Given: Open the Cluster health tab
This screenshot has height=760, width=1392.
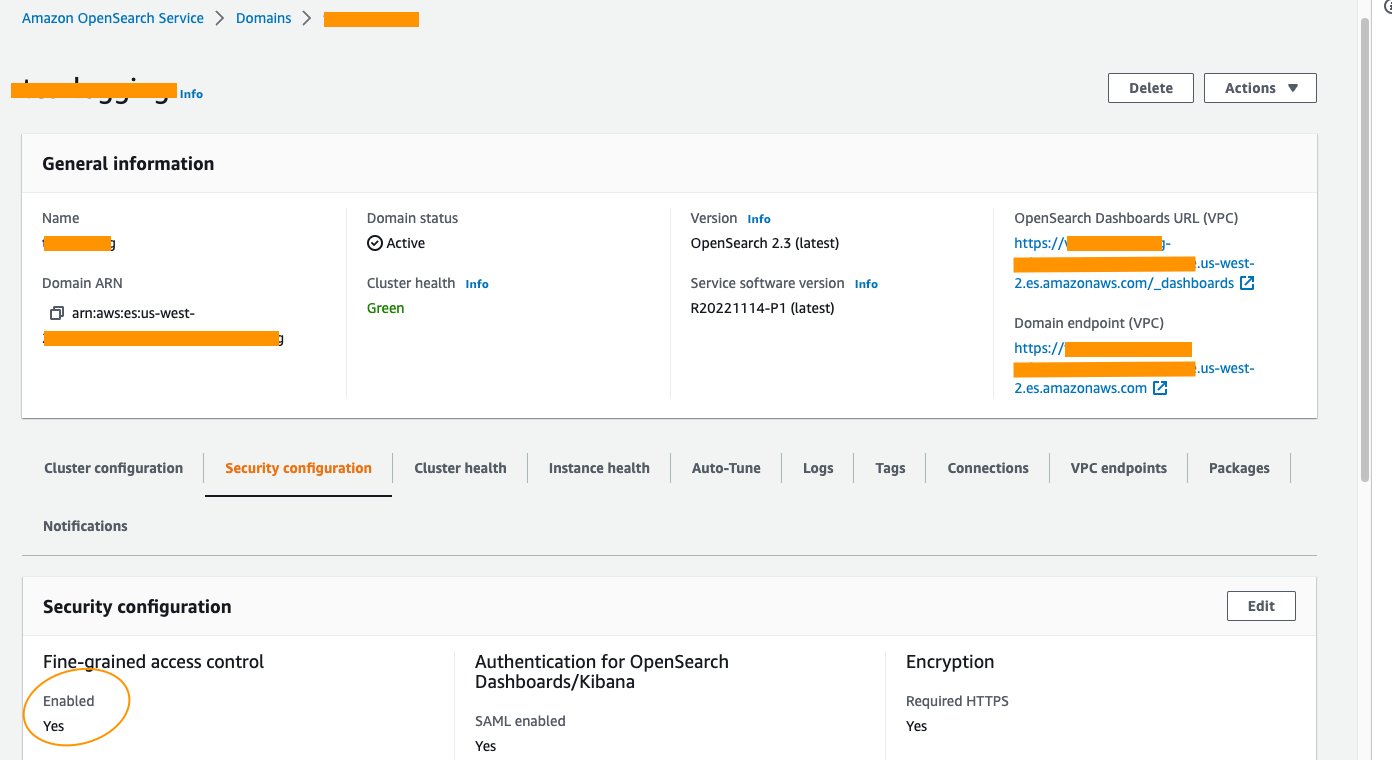Looking at the screenshot, I should [x=460, y=468].
